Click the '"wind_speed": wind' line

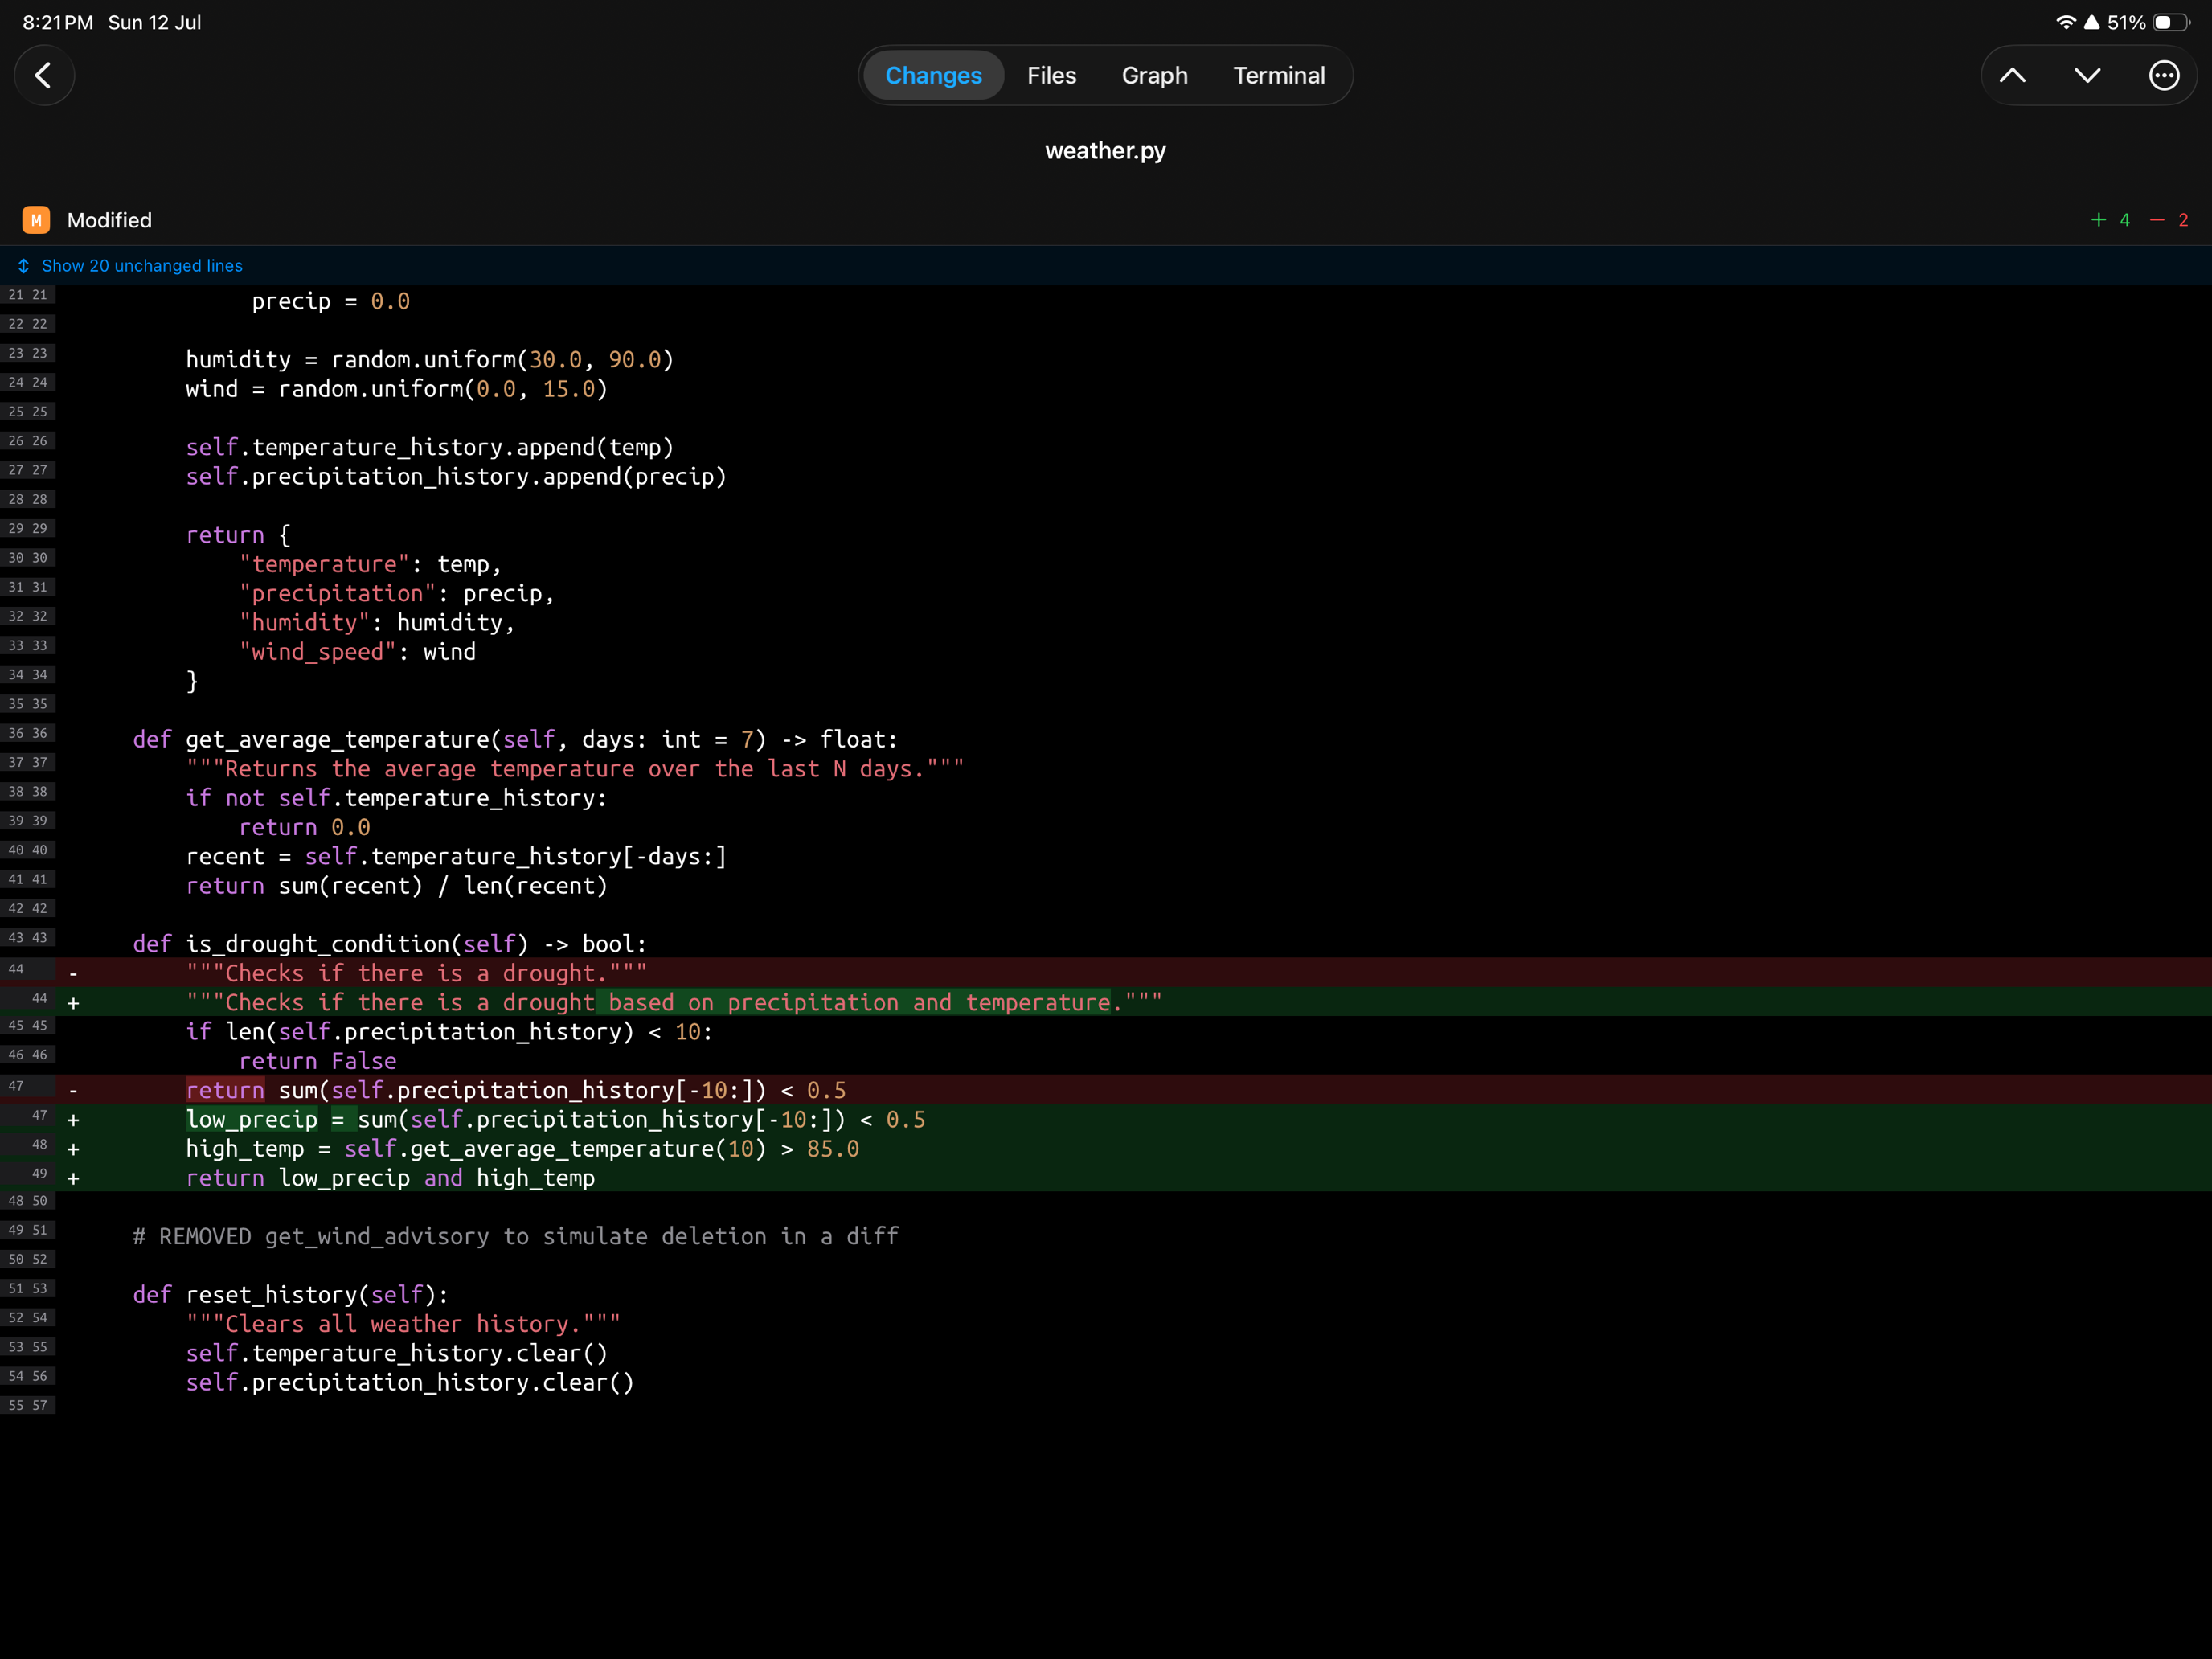357,652
